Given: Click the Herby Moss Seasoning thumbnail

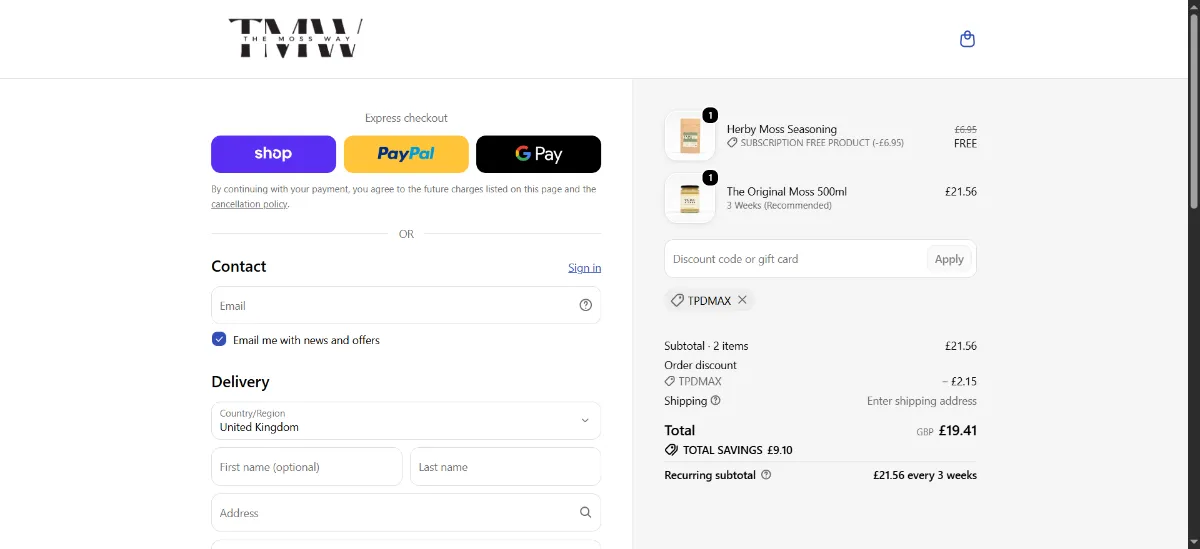Looking at the screenshot, I should (690, 135).
